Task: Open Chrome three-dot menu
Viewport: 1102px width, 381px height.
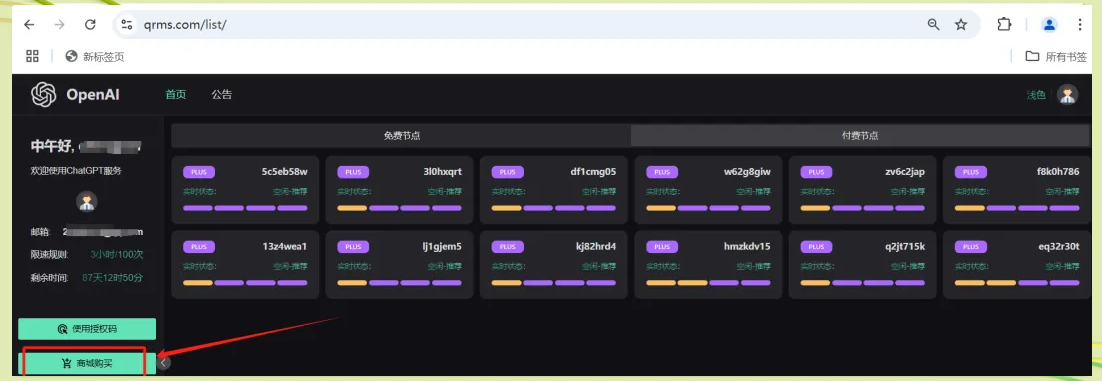Action: [1080, 25]
